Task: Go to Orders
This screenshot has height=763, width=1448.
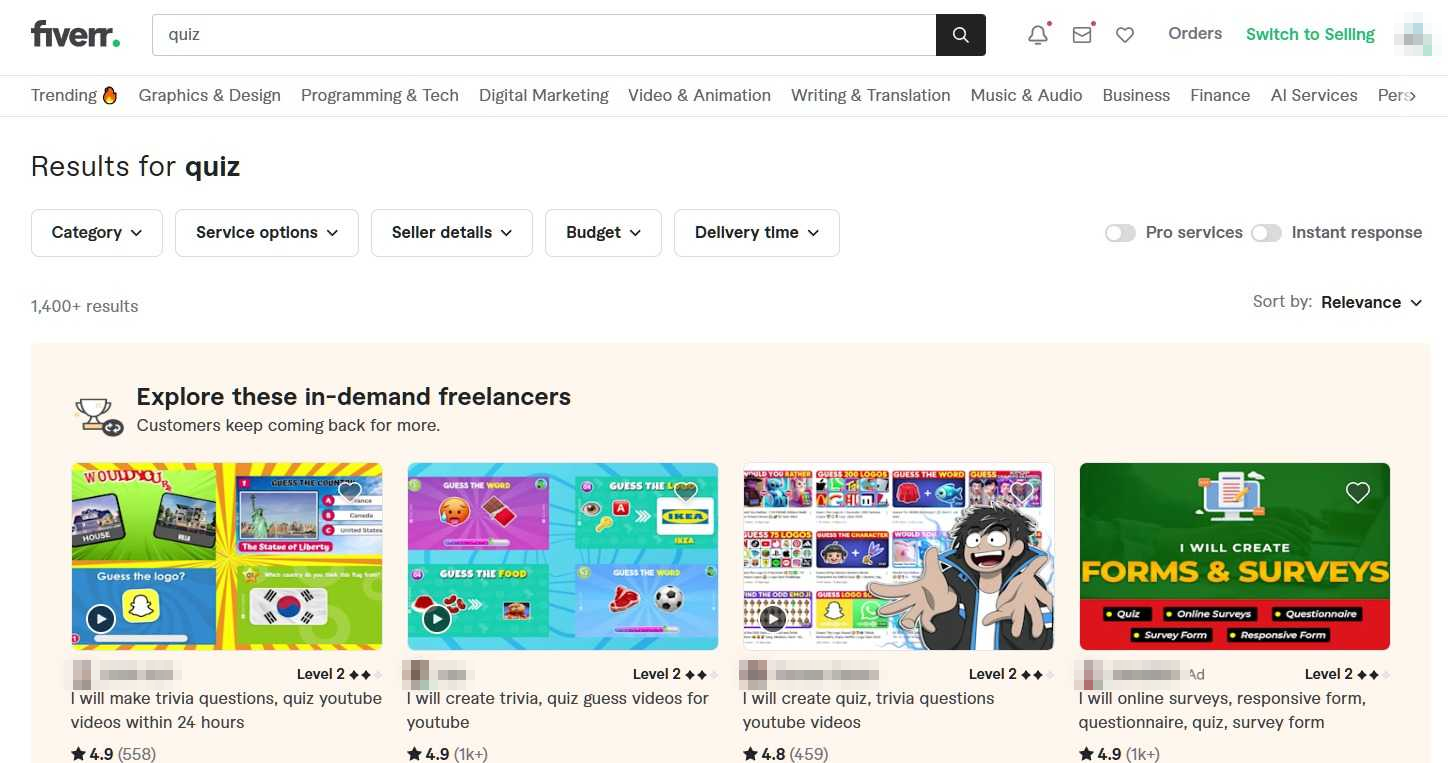Action: pos(1195,34)
